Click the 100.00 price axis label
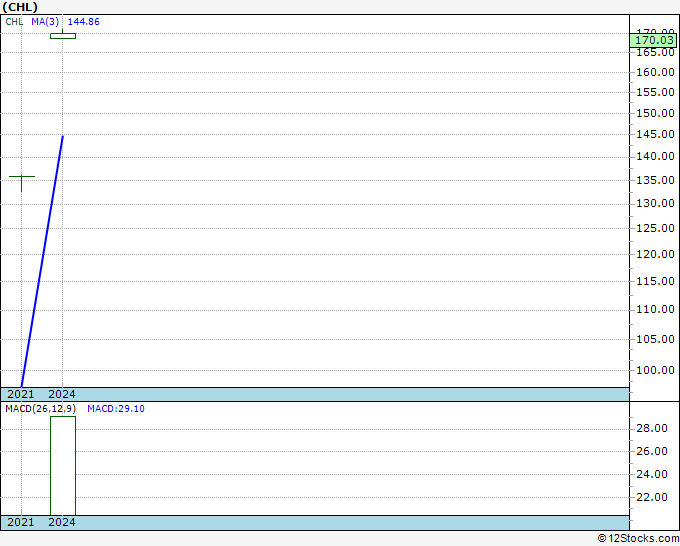The height and width of the screenshot is (546, 680). (655, 370)
